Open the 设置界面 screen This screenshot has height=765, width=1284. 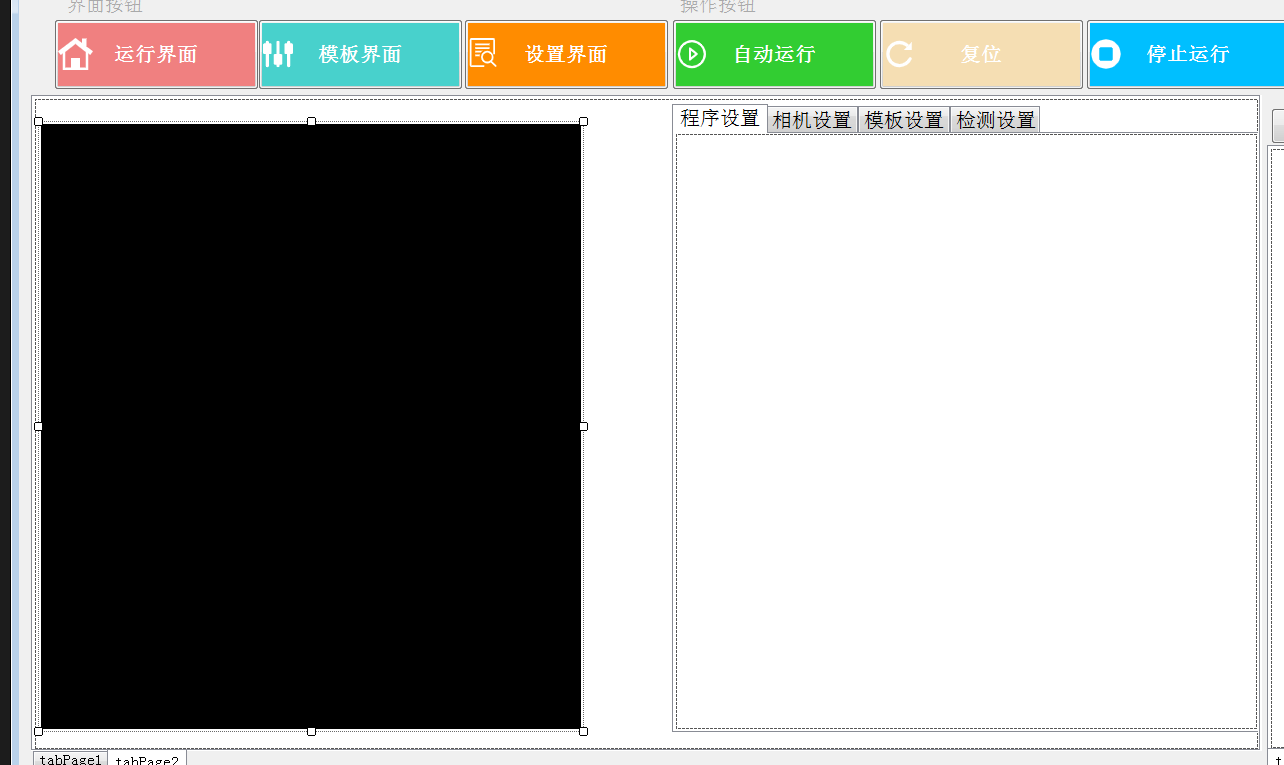coord(567,54)
